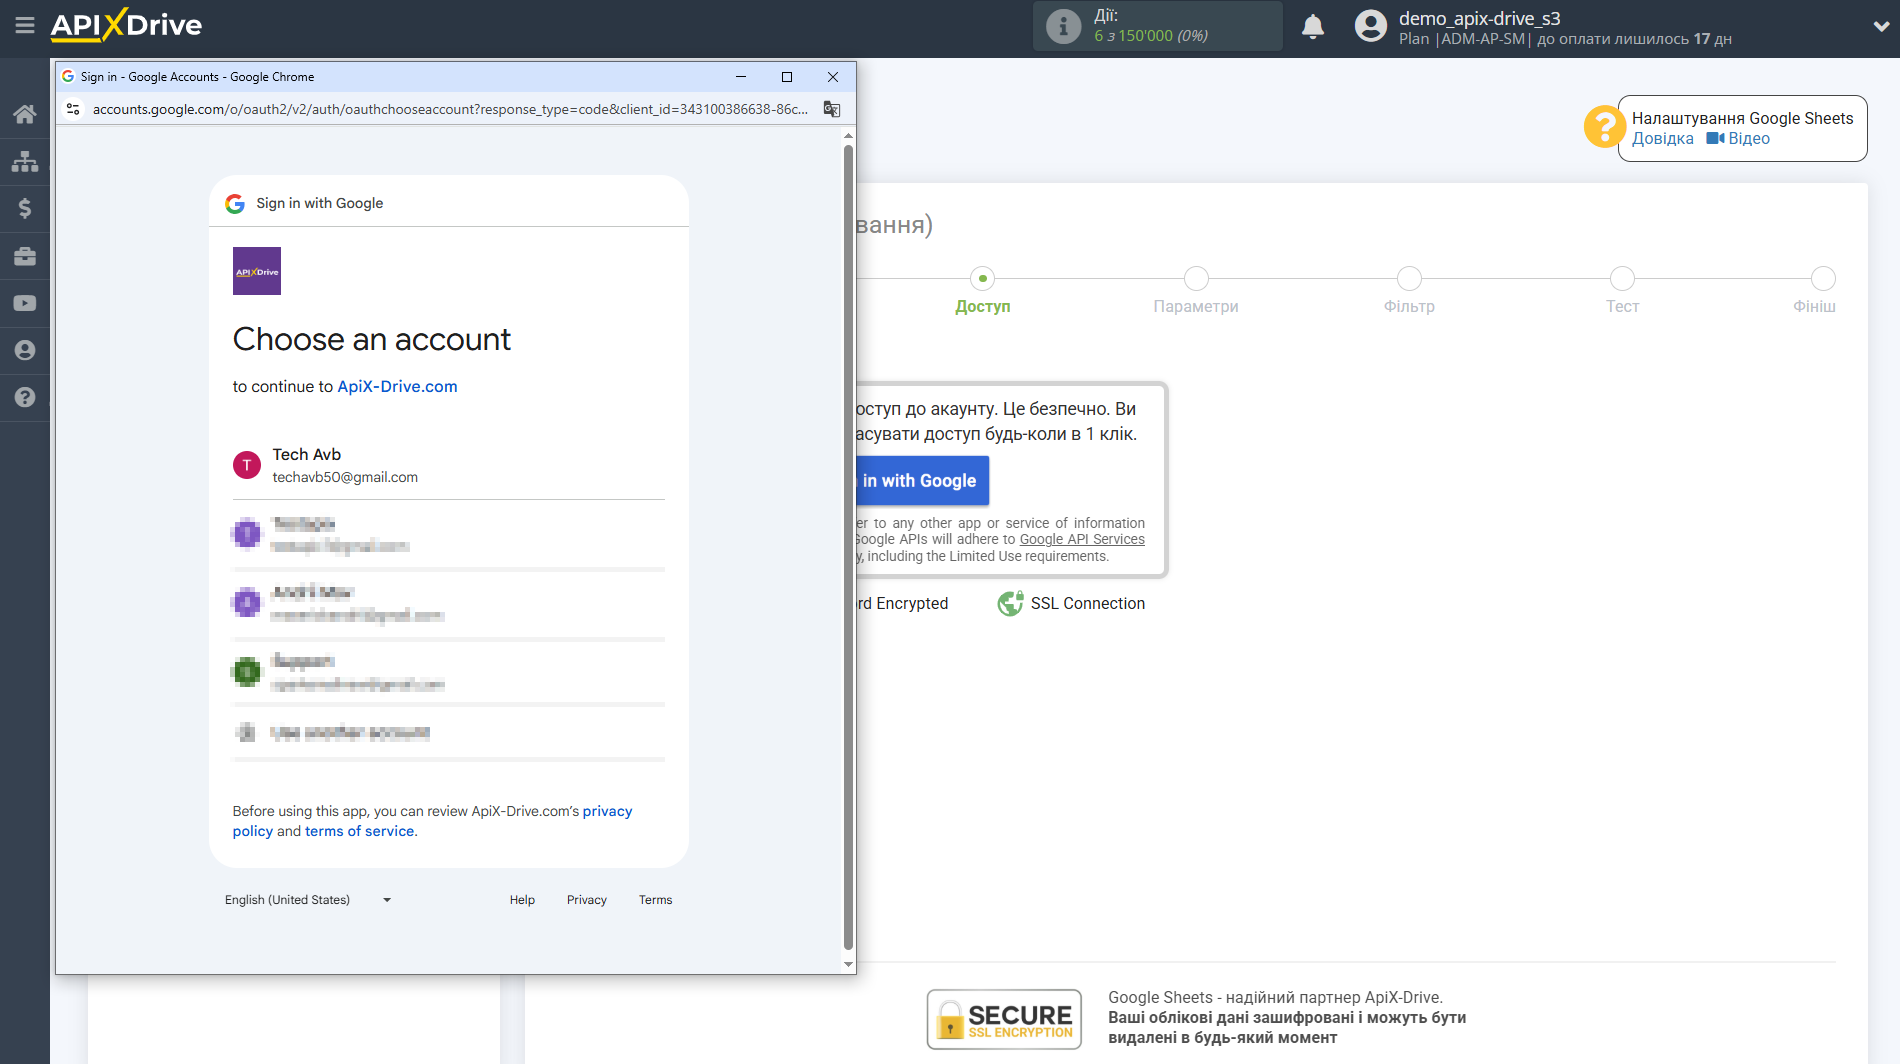Viewport: 1900px width, 1064px height.
Task: Open the terms of service link
Action: click(359, 831)
